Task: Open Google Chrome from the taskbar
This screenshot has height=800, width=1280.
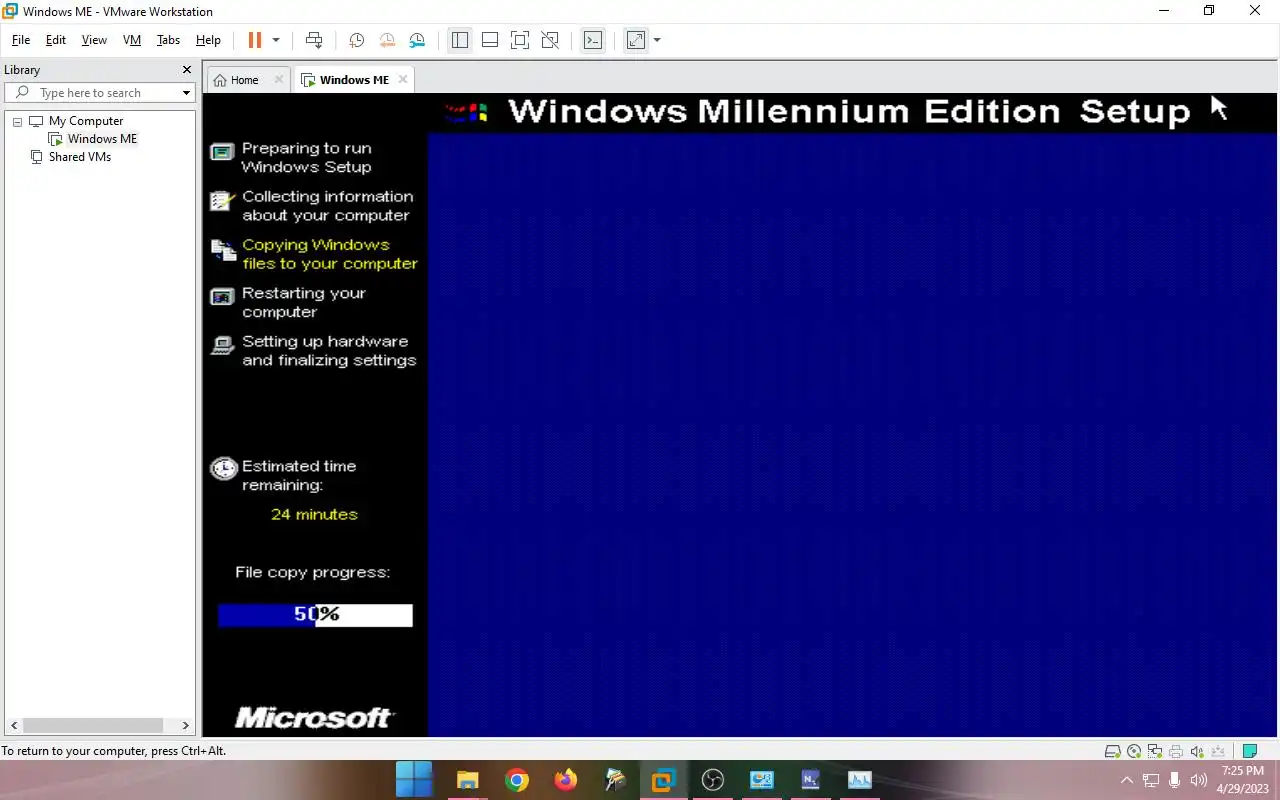Action: pos(516,780)
